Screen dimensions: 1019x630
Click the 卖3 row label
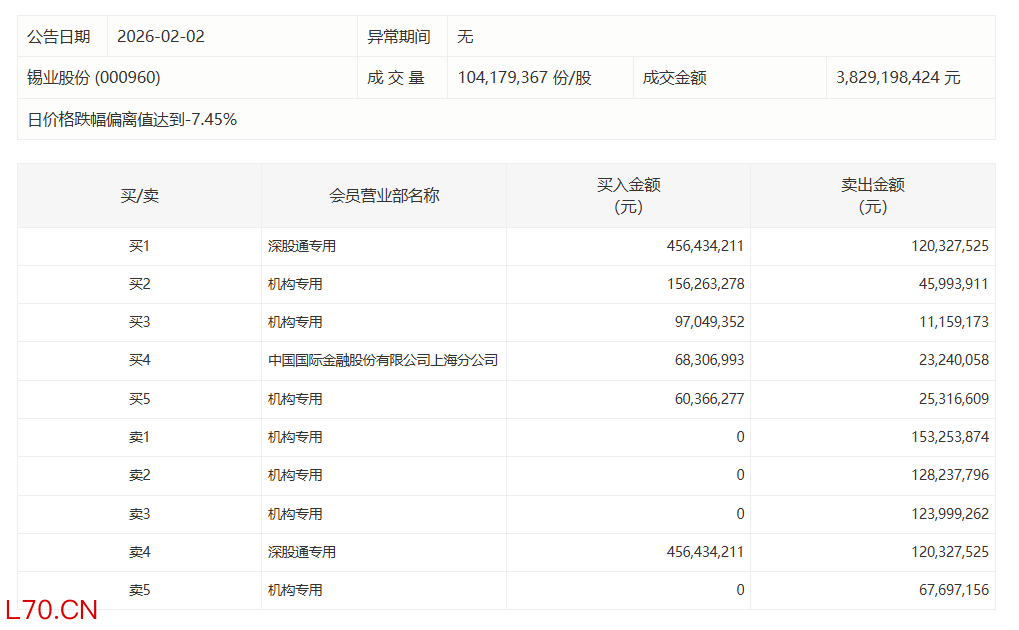point(139,514)
